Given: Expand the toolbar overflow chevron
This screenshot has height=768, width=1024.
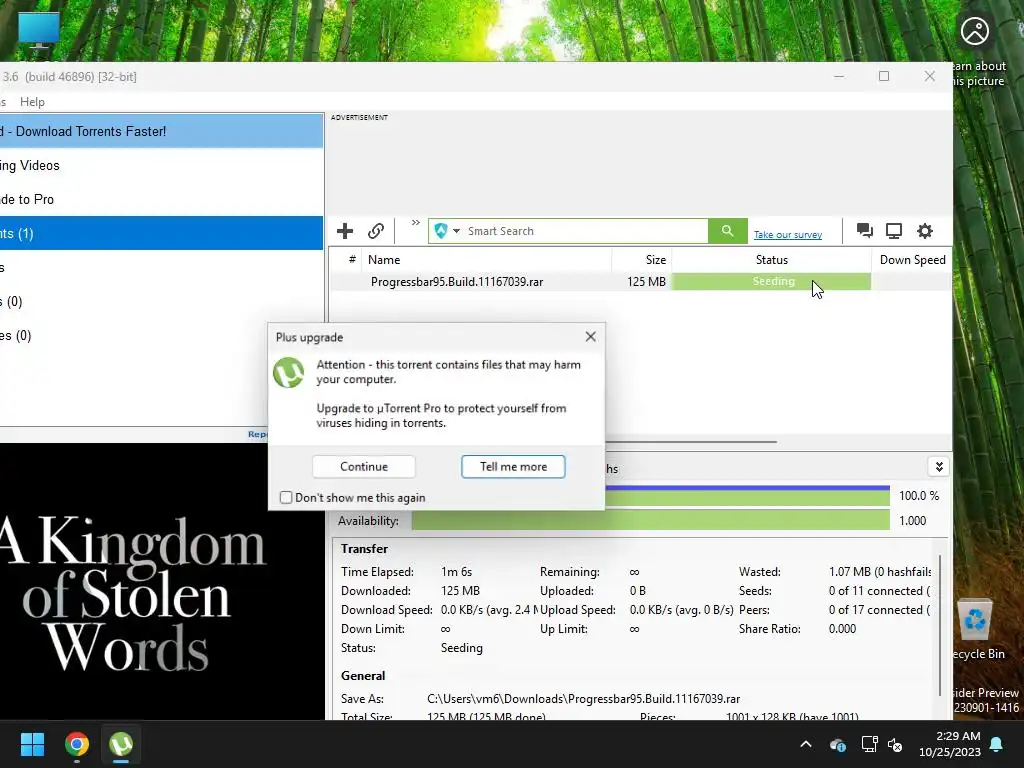Looking at the screenshot, I should pos(415,223).
